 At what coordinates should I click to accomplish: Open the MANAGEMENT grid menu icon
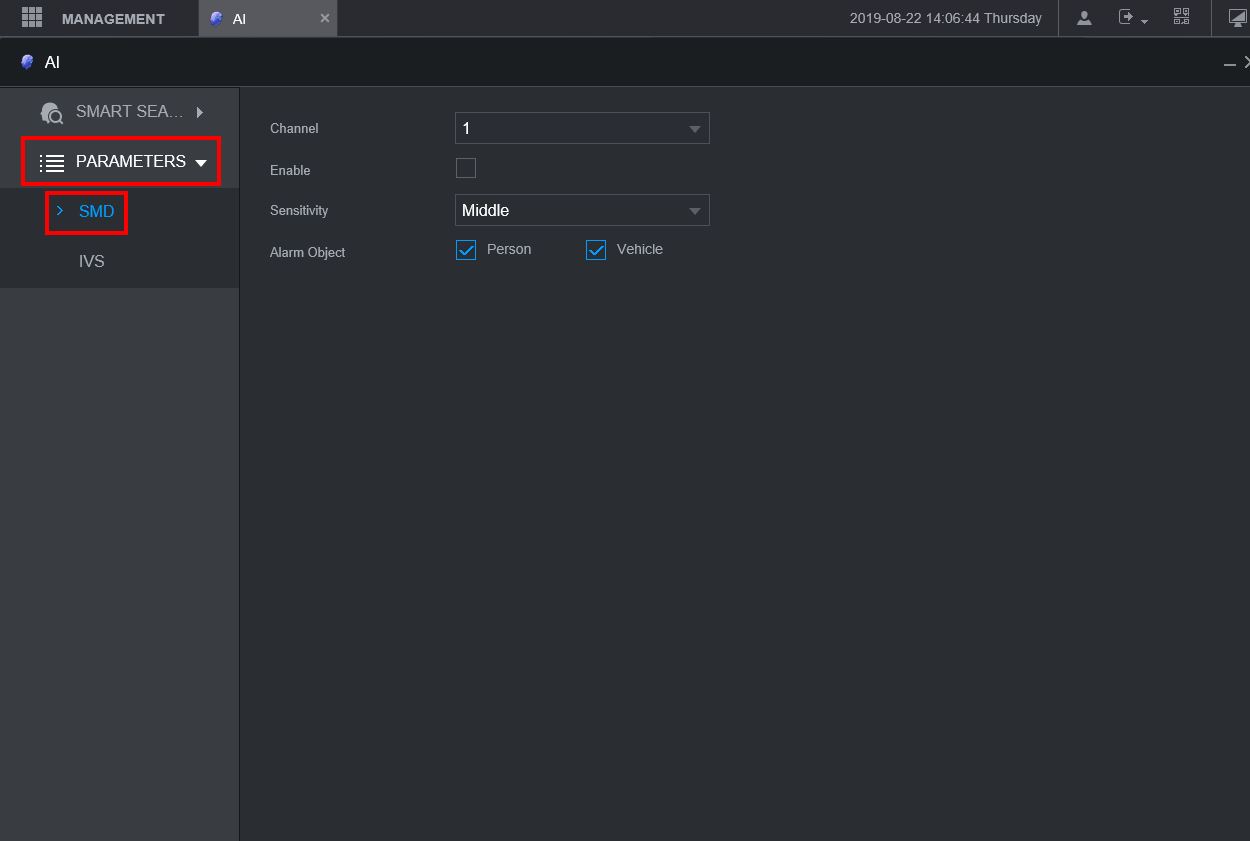(x=32, y=17)
